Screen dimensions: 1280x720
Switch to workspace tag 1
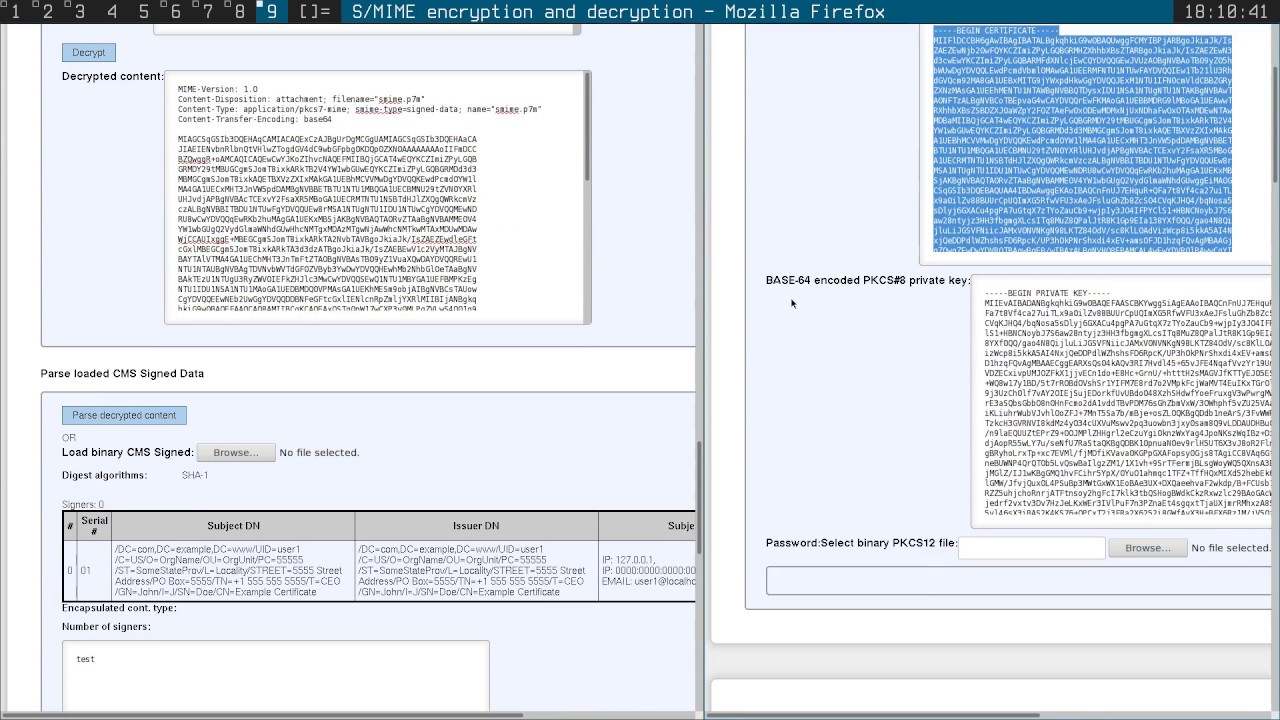17,12
